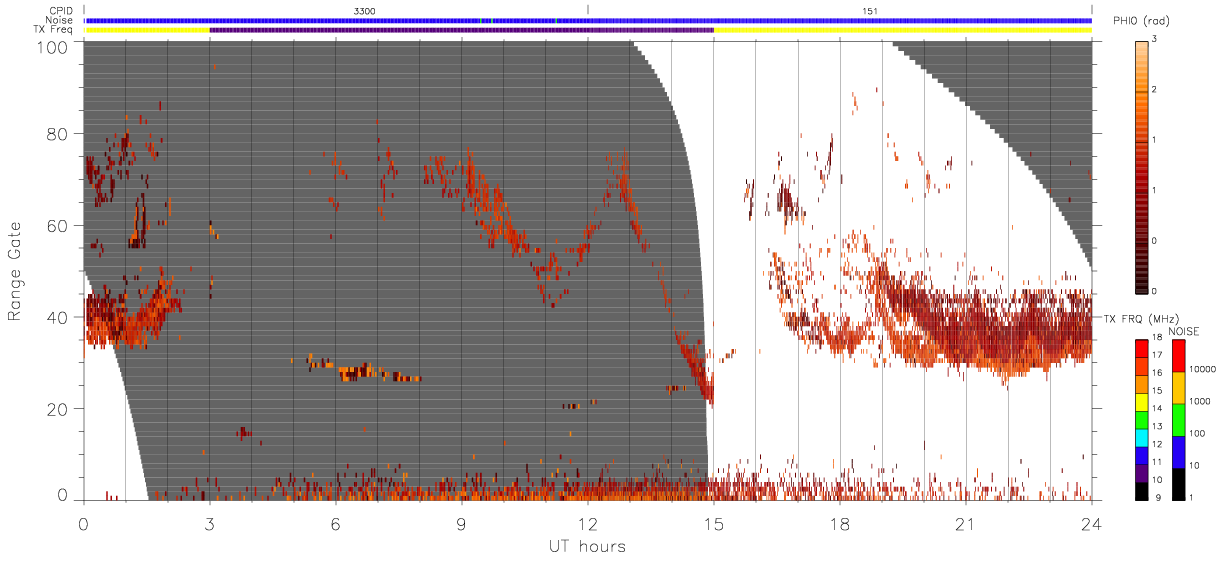The image size is (1228, 567).
Task: Click the black 9–10 MHz TX FRQ swatch
Action: [1141, 491]
